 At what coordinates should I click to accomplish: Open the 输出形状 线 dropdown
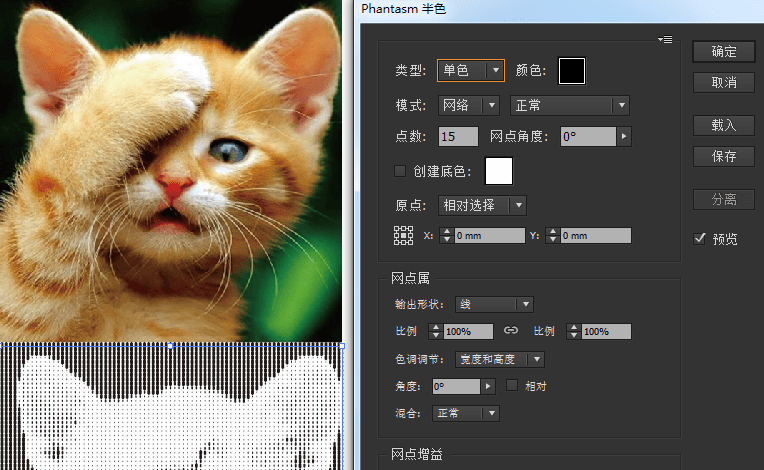494,304
